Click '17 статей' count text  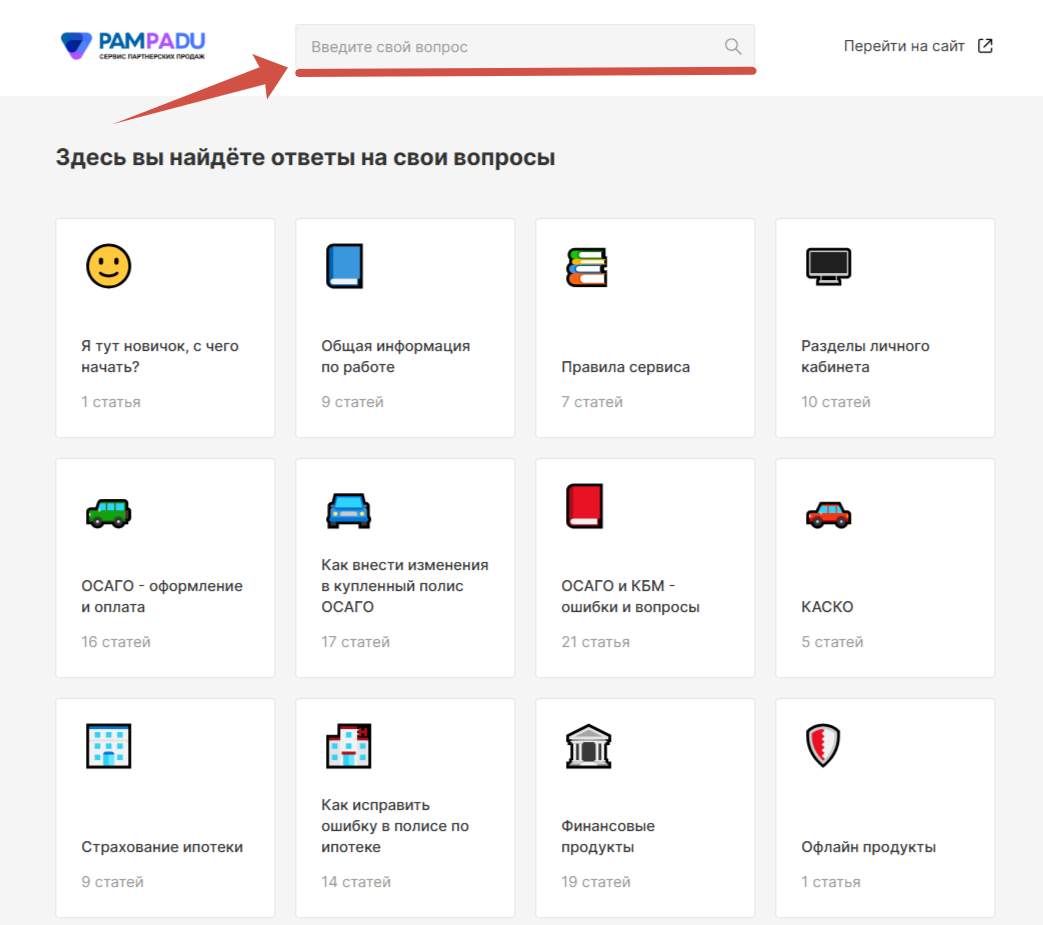click(x=355, y=642)
